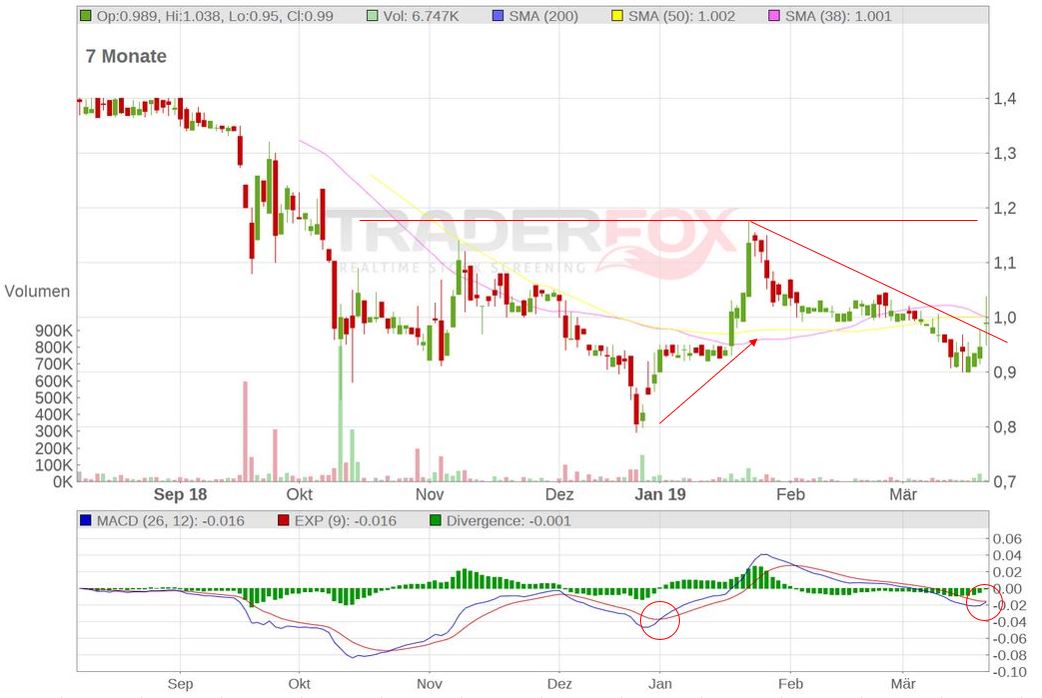
Task: Click the 'Sep 18' date label
Action: click(x=181, y=494)
